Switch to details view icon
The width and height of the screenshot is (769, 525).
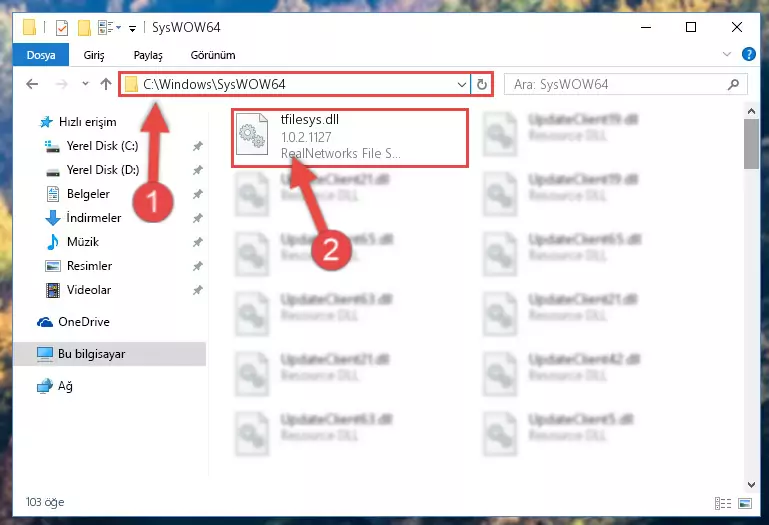723,503
